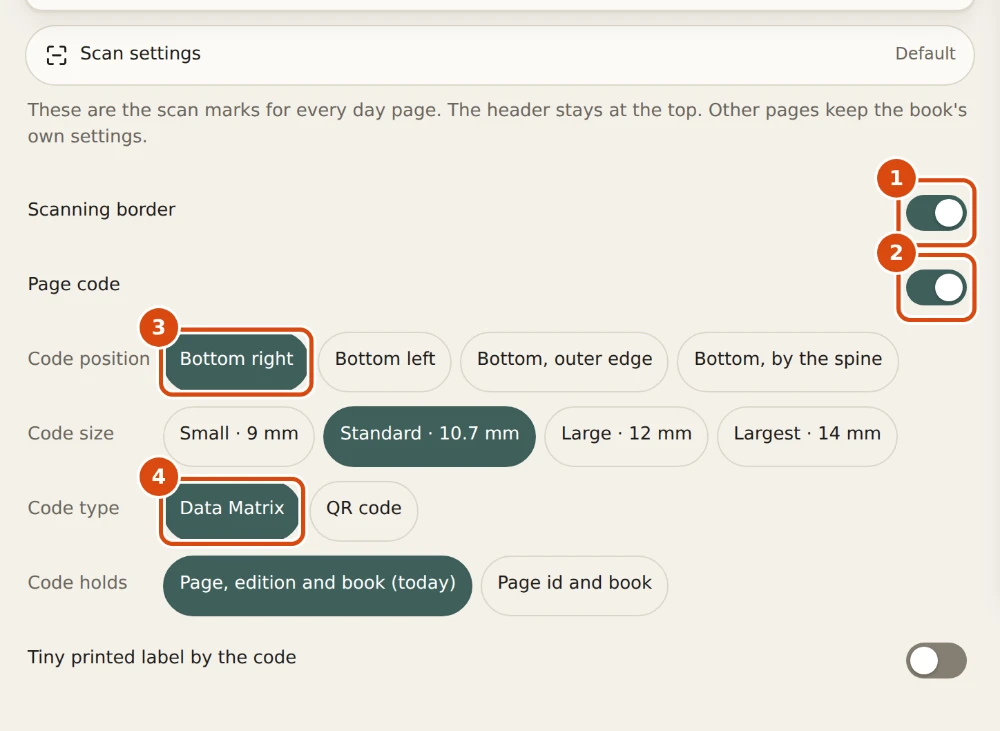Click the Default status text
Image resolution: width=1000 pixels, height=731 pixels.
(x=925, y=54)
